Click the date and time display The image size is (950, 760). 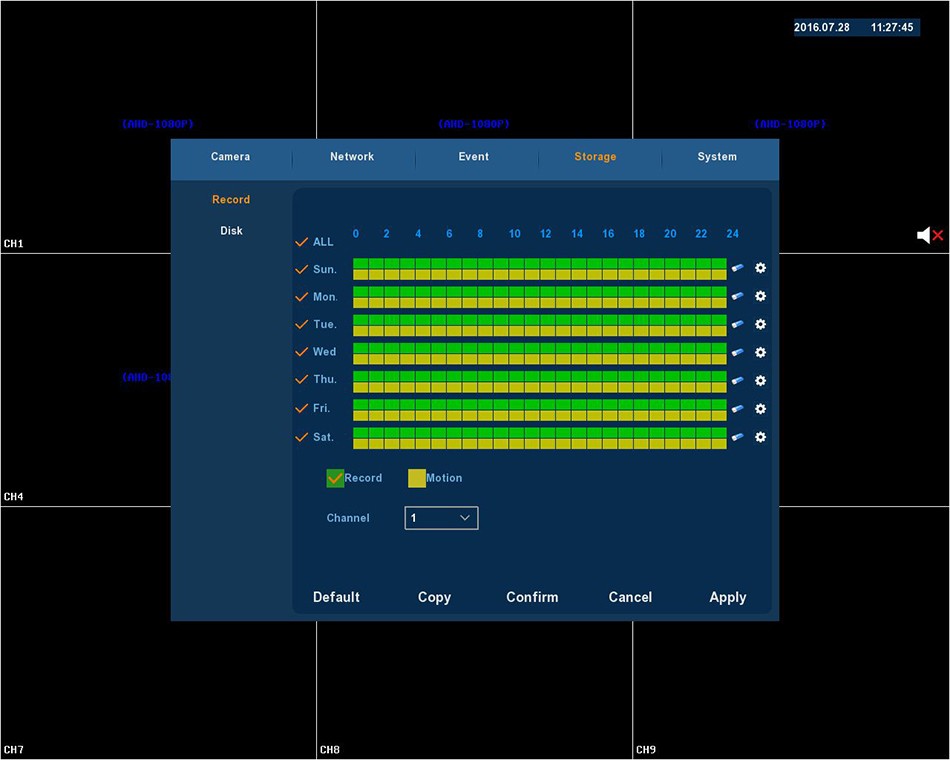[856, 28]
